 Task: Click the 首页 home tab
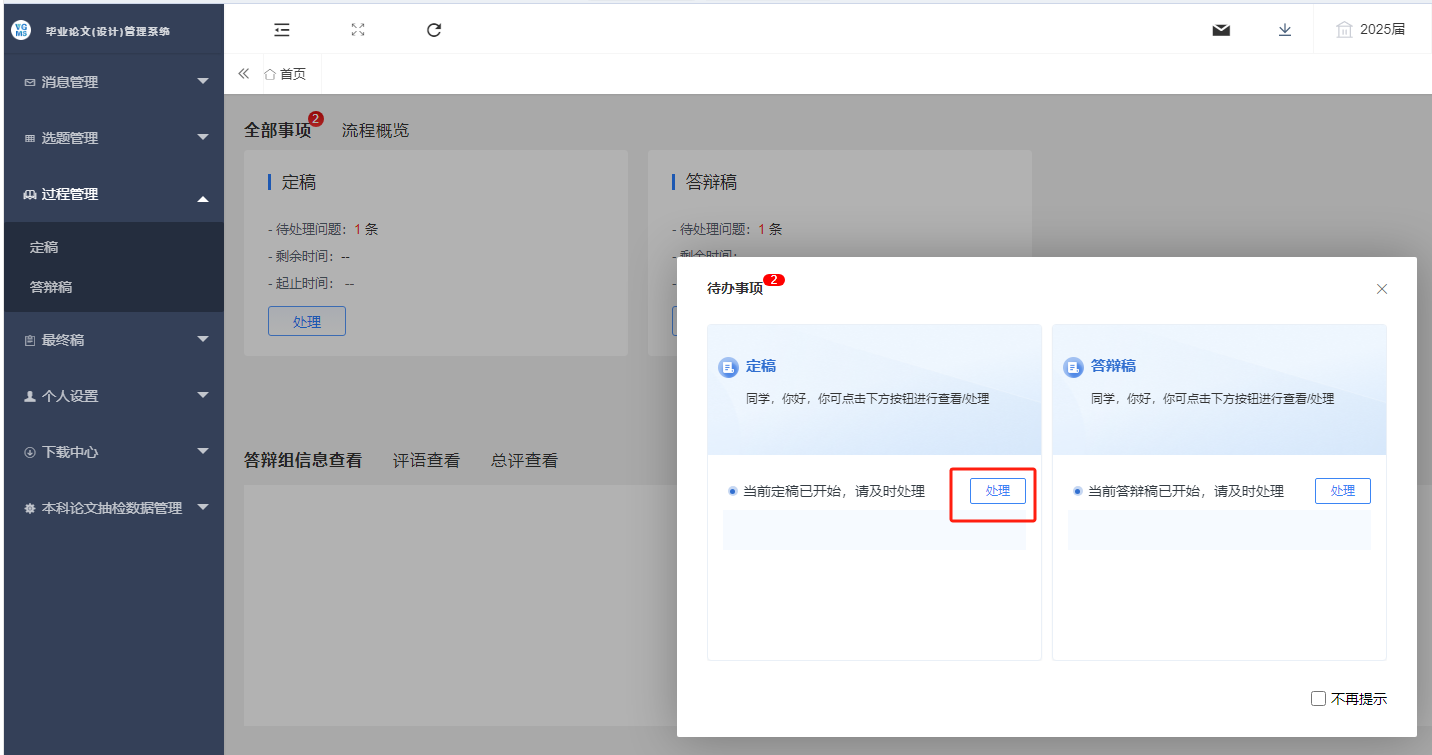285,74
